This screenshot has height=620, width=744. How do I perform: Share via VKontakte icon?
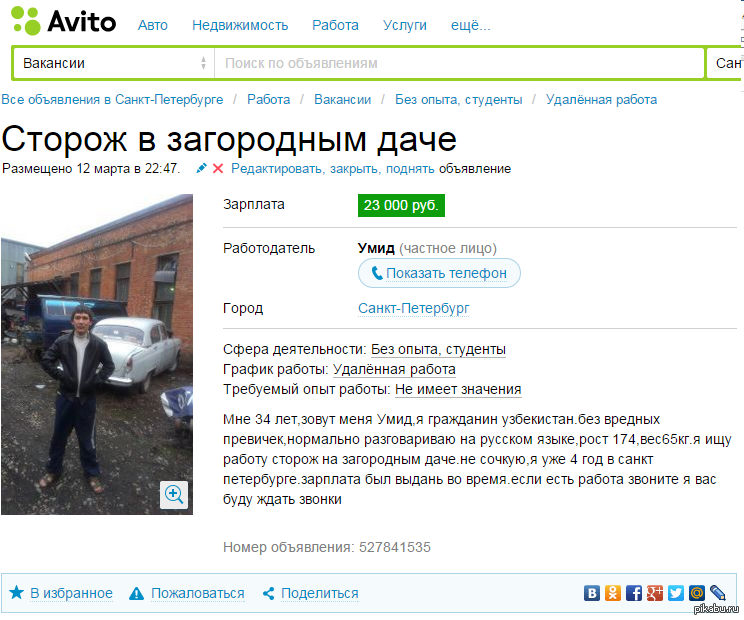(591, 593)
